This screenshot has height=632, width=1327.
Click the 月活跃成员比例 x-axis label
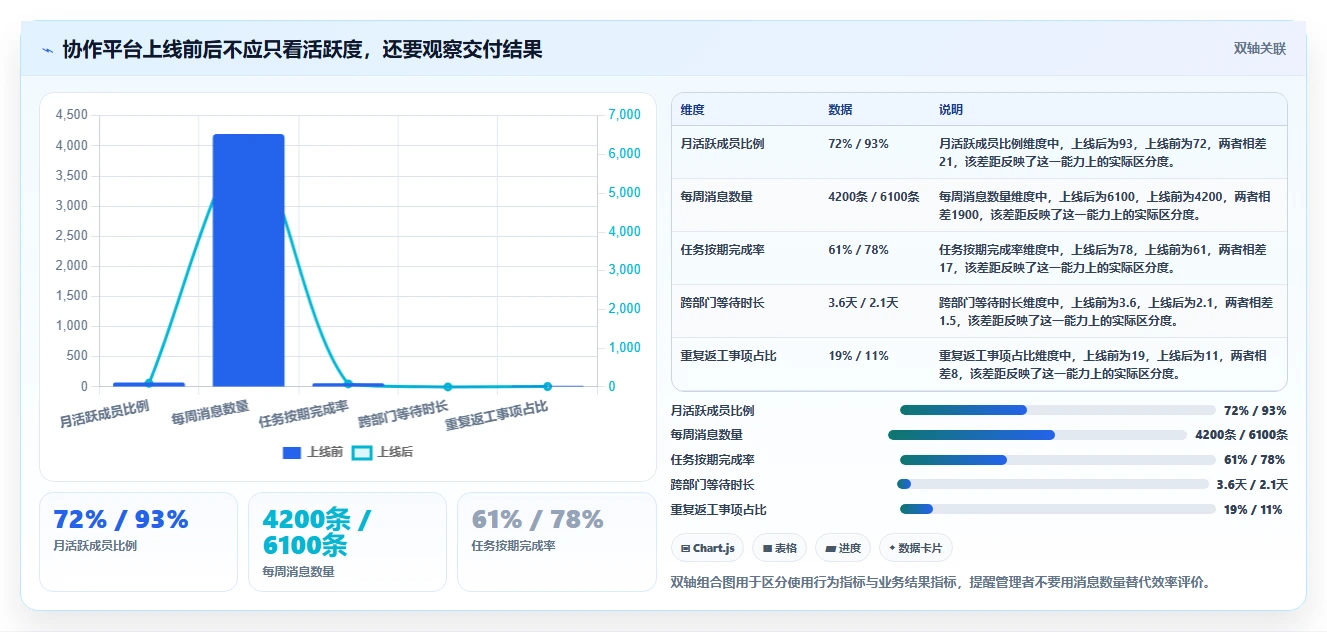click(104, 413)
